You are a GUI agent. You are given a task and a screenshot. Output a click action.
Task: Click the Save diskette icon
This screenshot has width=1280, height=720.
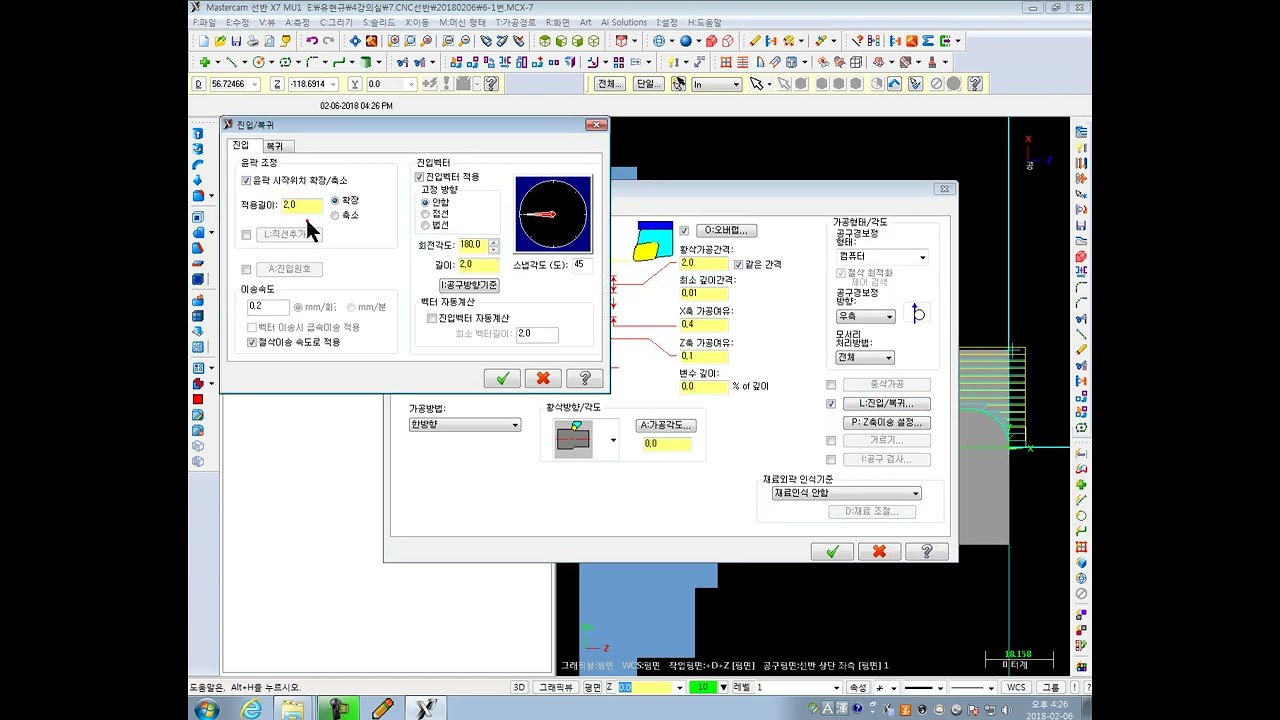tap(236, 41)
